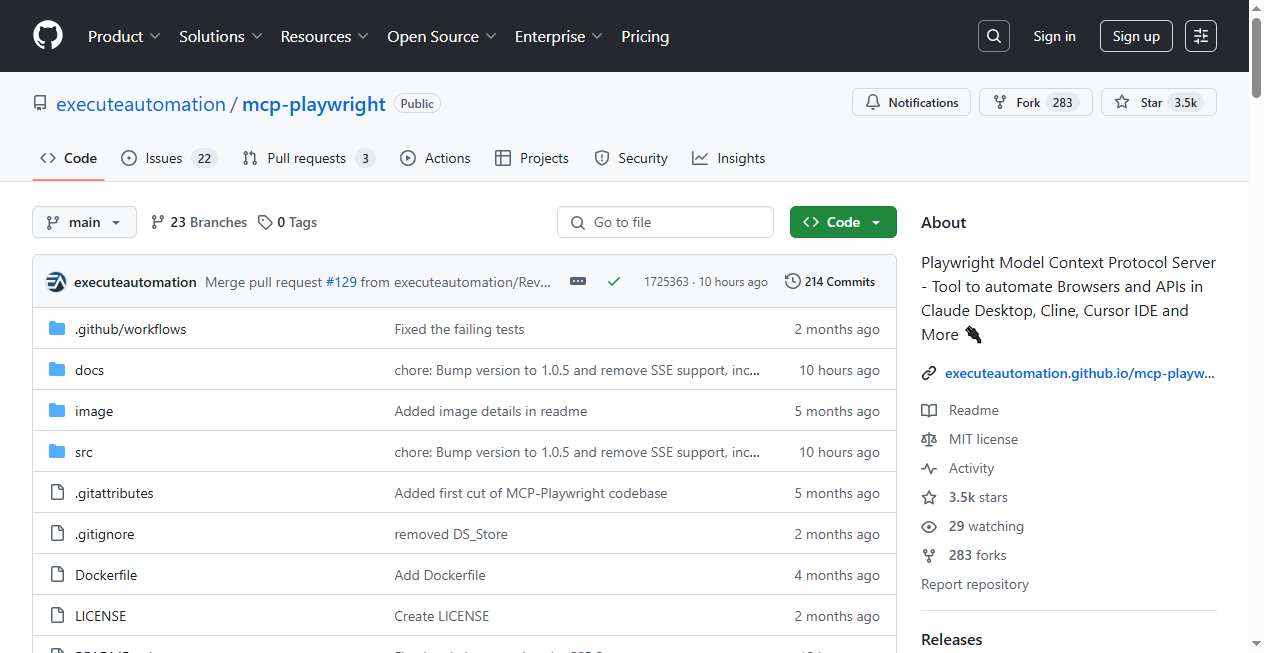Fork the repository with Fork button
The width and height of the screenshot is (1264, 653).
(x=1034, y=102)
